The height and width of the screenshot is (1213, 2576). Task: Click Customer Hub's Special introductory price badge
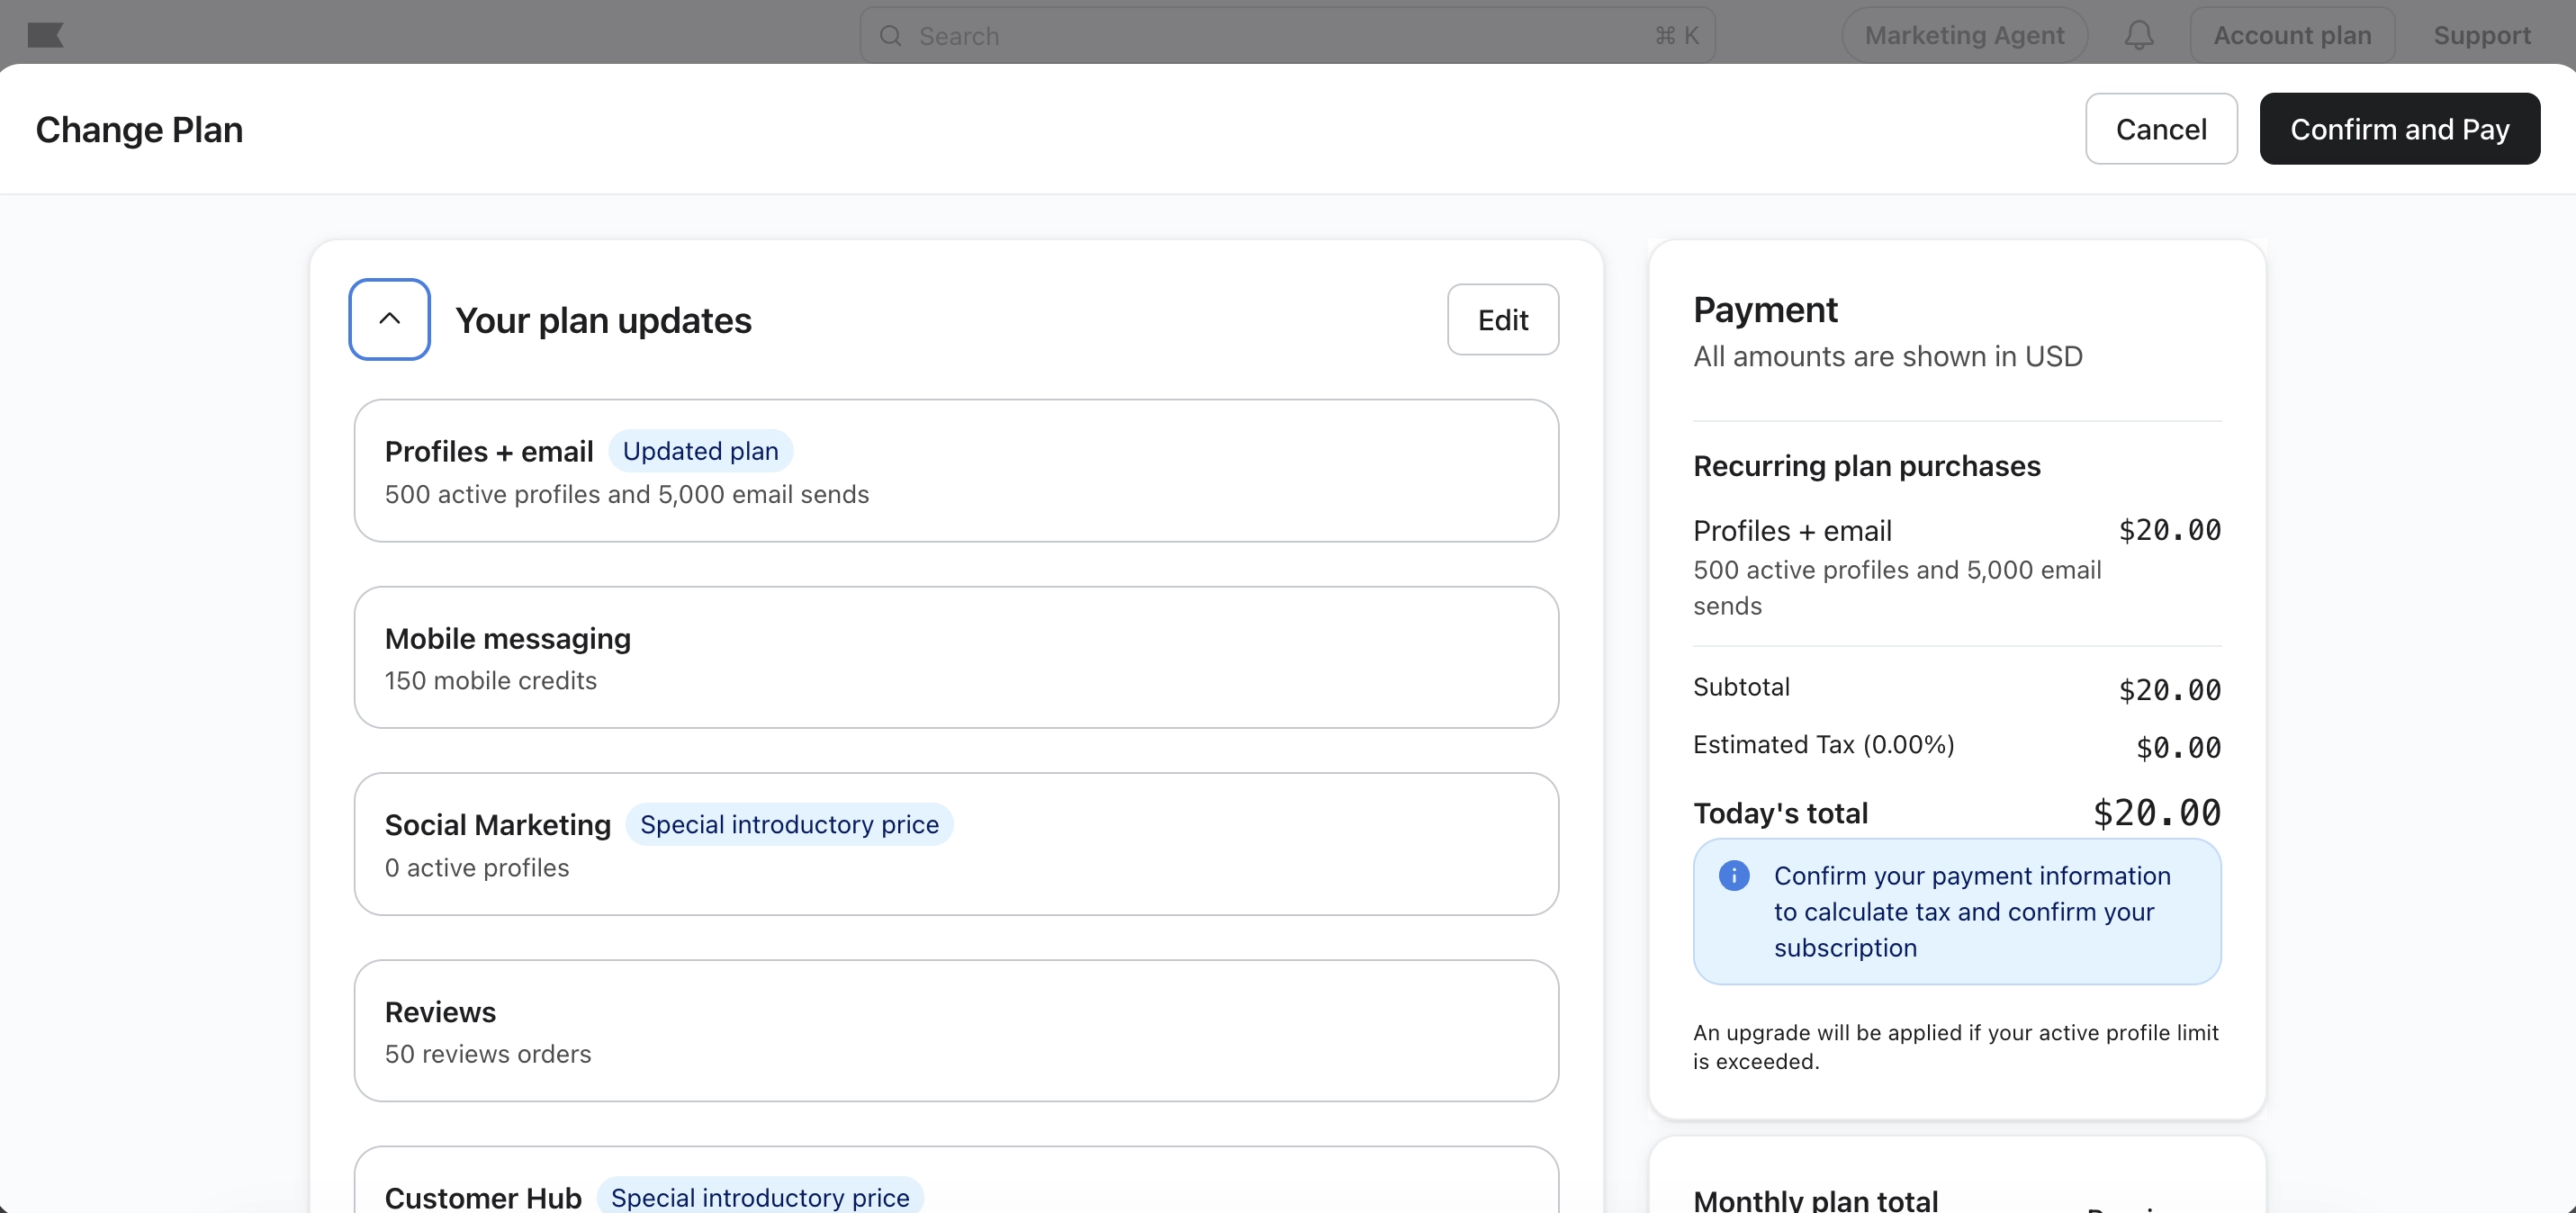click(x=760, y=1196)
